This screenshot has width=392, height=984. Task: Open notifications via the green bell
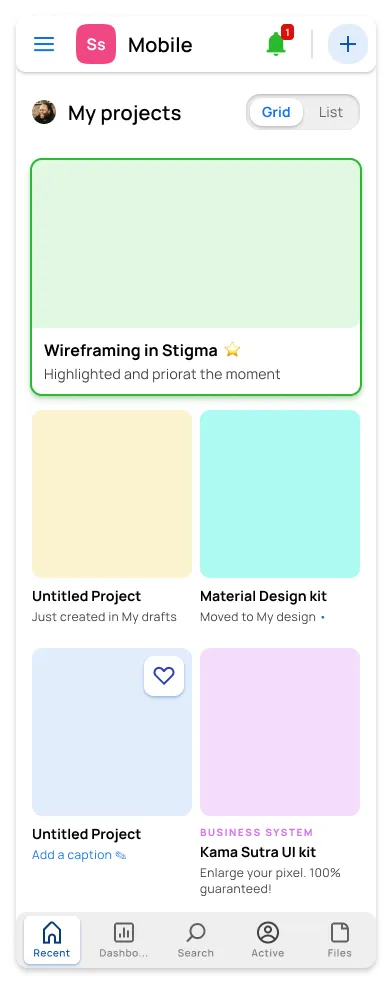pyautogui.click(x=276, y=44)
